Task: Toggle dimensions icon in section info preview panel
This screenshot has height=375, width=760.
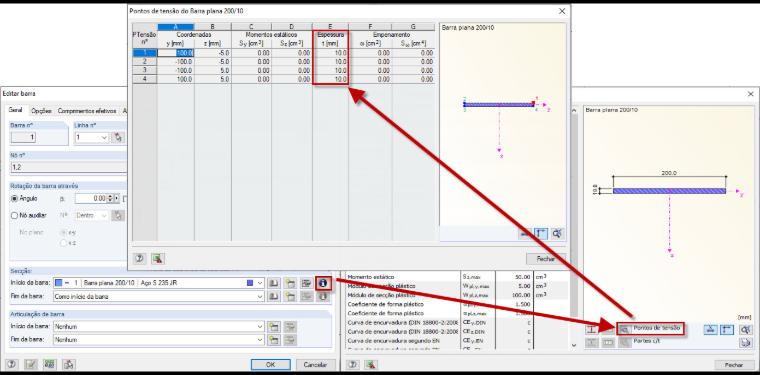Action: tap(710, 329)
